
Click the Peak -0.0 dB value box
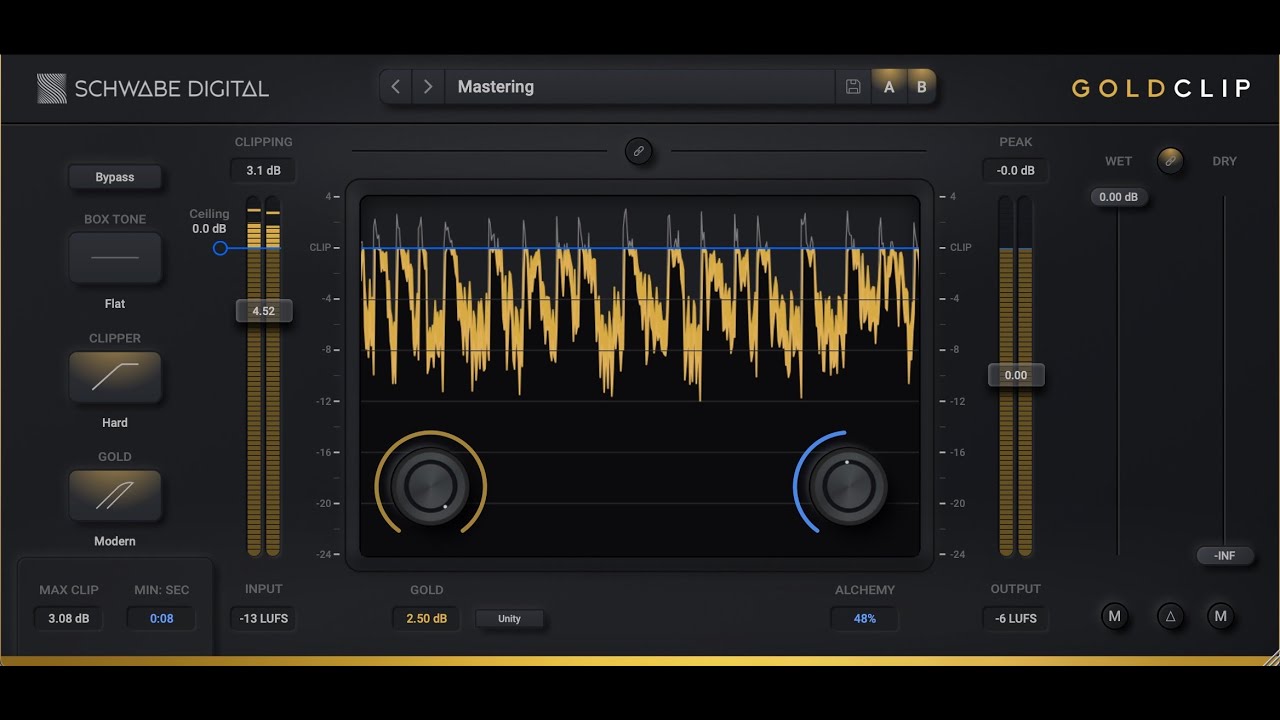(1015, 171)
